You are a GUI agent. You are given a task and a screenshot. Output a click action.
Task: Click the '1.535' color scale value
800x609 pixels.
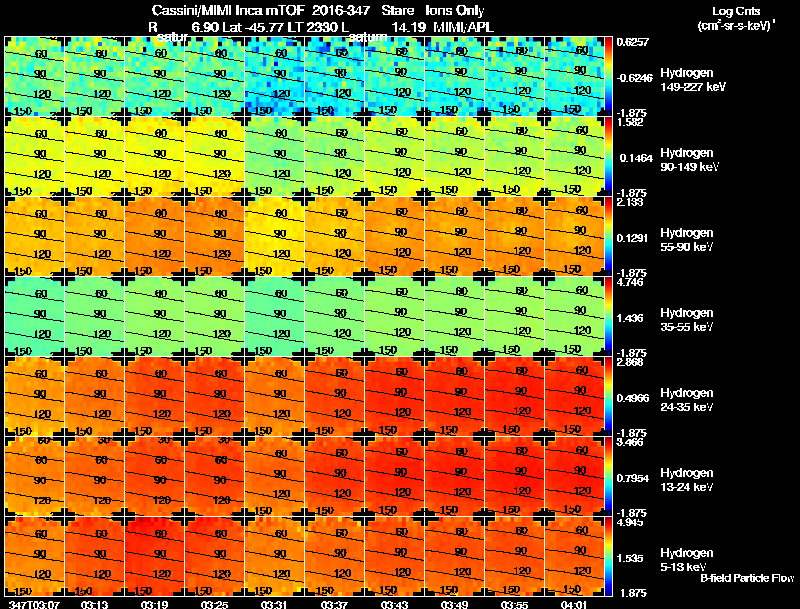[631, 559]
